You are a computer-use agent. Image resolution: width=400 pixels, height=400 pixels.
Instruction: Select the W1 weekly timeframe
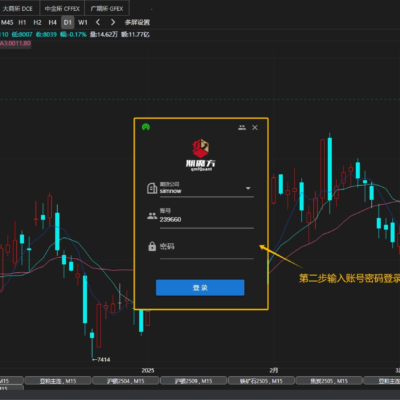click(83, 22)
